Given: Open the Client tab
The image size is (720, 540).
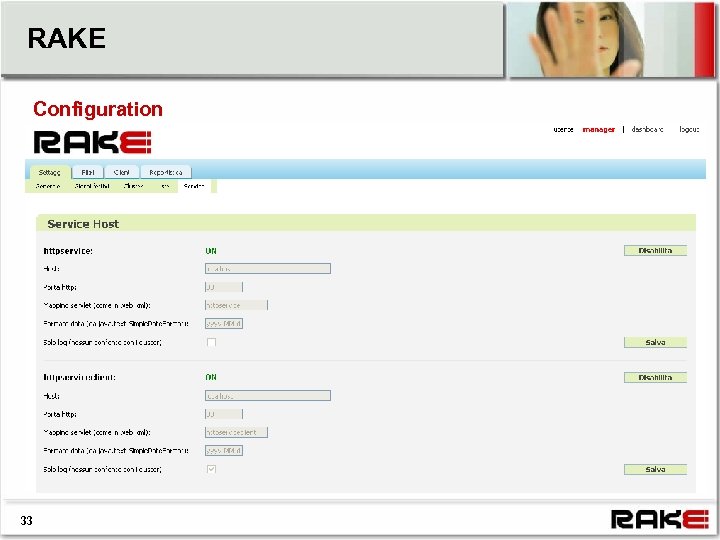Looking at the screenshot, I should click(121, 172).
